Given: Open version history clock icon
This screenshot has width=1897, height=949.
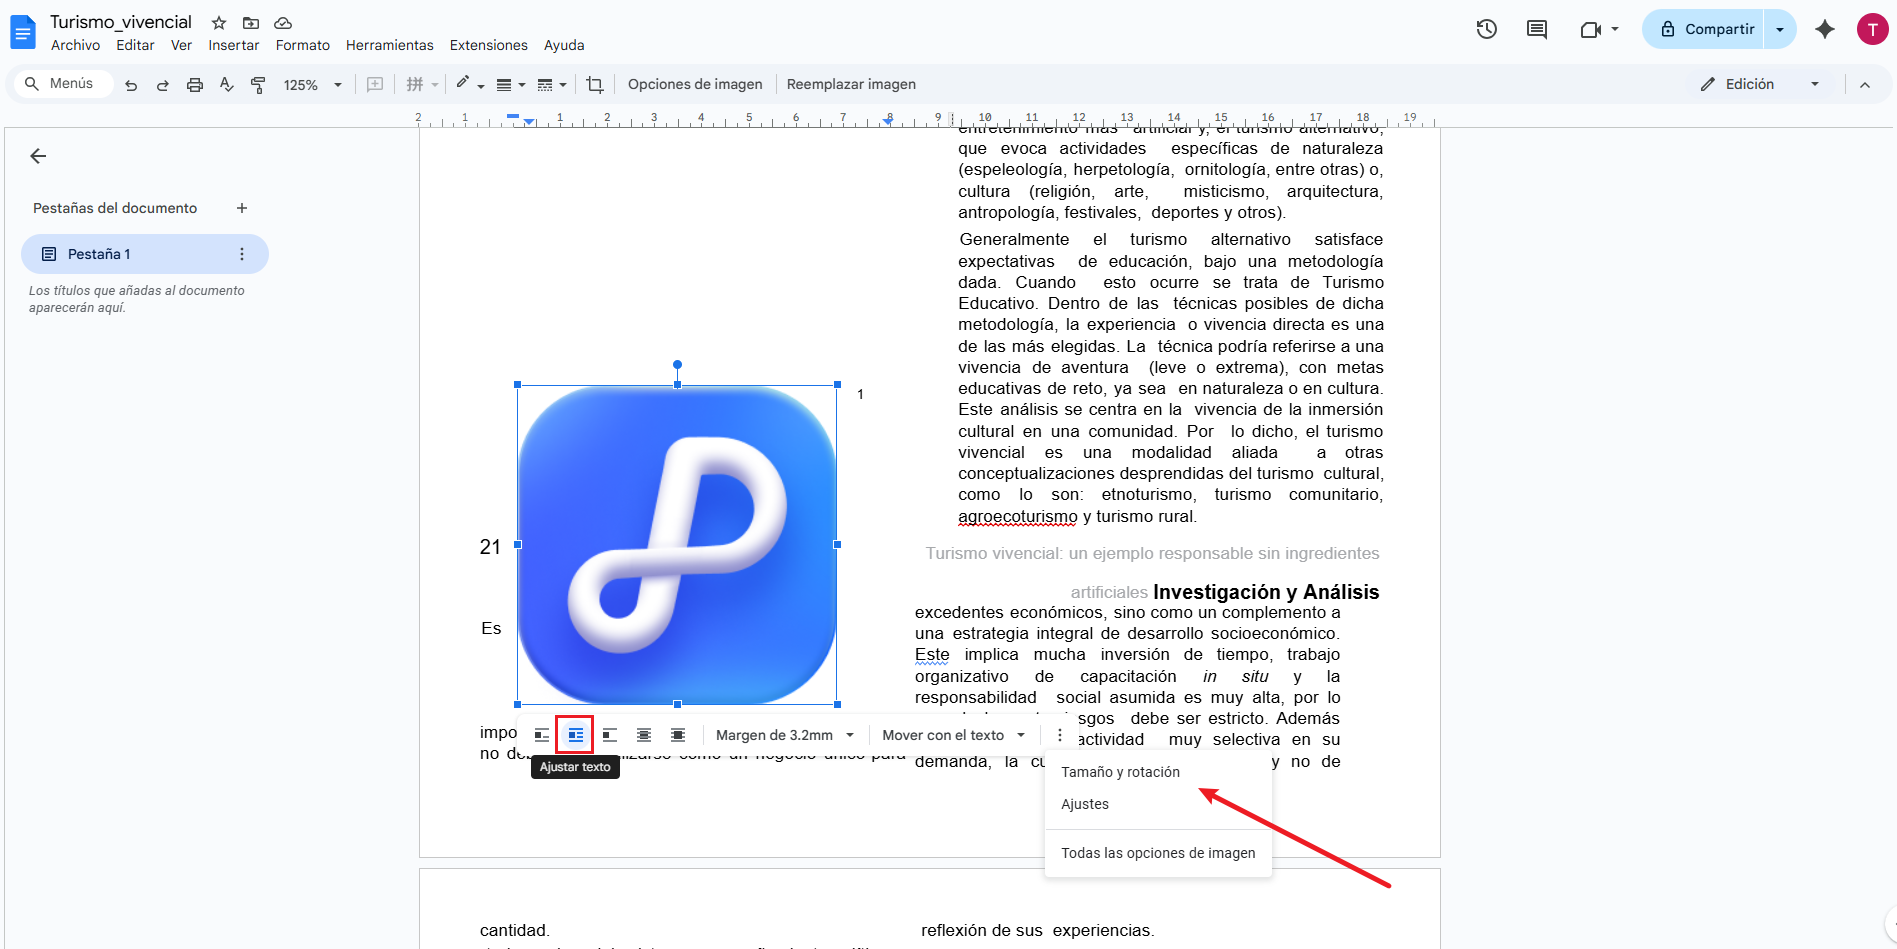Looking at the screenshot, I should (1486, 29).
